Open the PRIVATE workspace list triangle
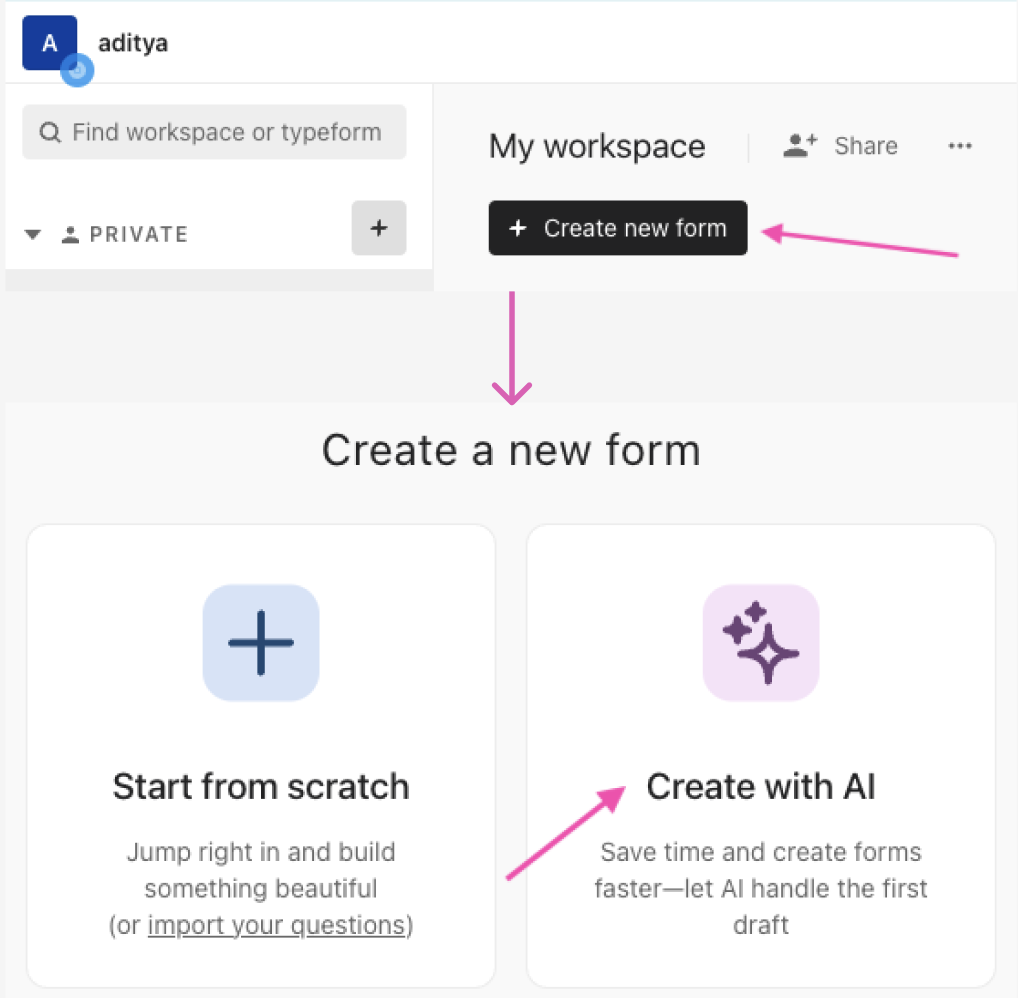Image resolution: width=1018 pixels, height=998 pixels. (x=32, y=233)
